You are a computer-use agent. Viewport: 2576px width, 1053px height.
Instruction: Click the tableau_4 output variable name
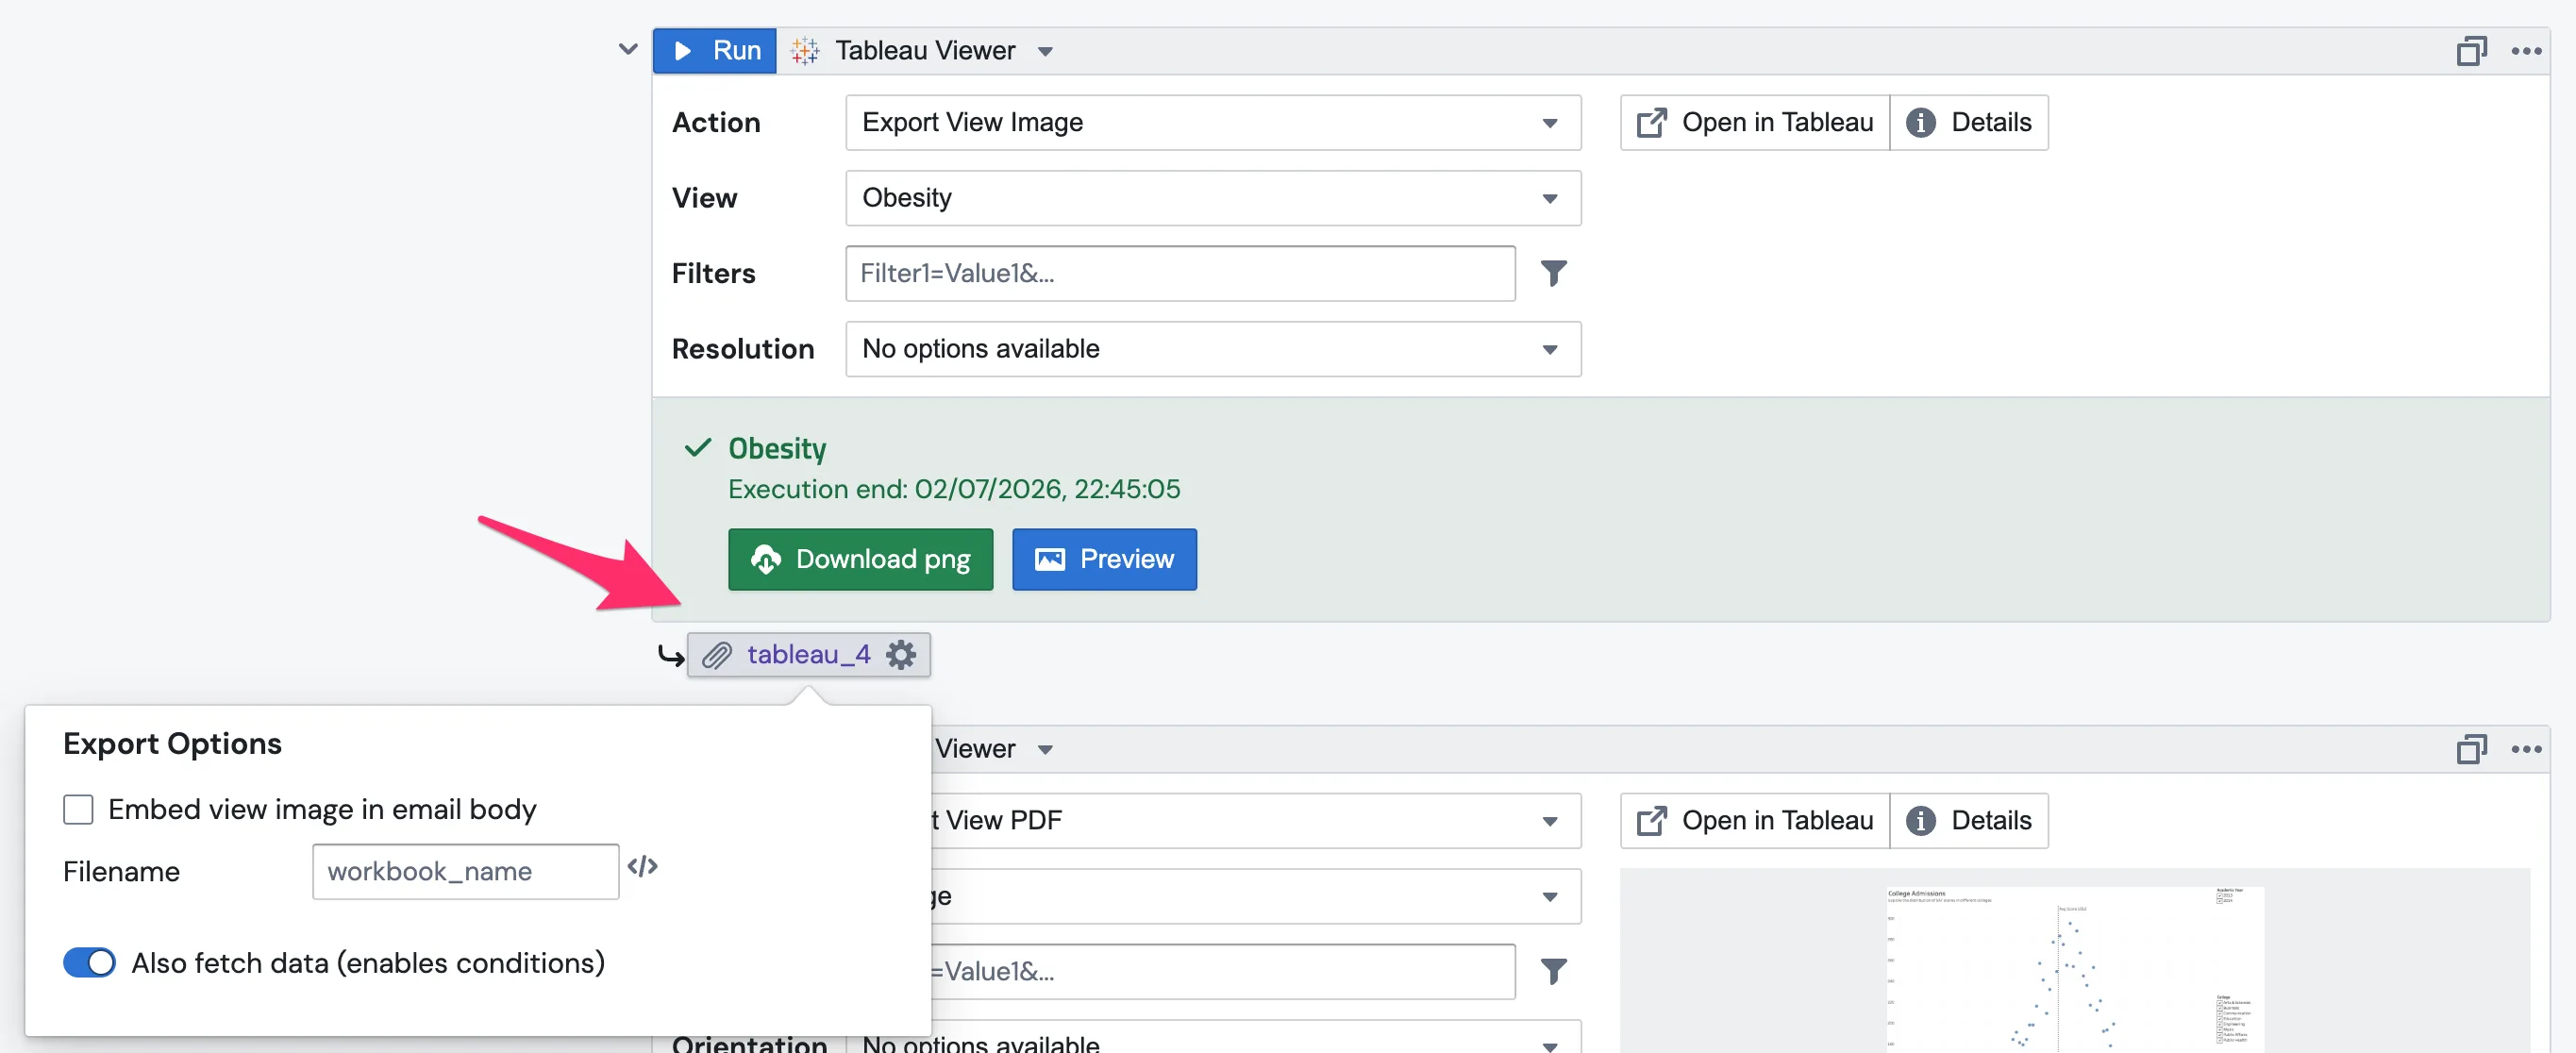(x=809, y=654)
